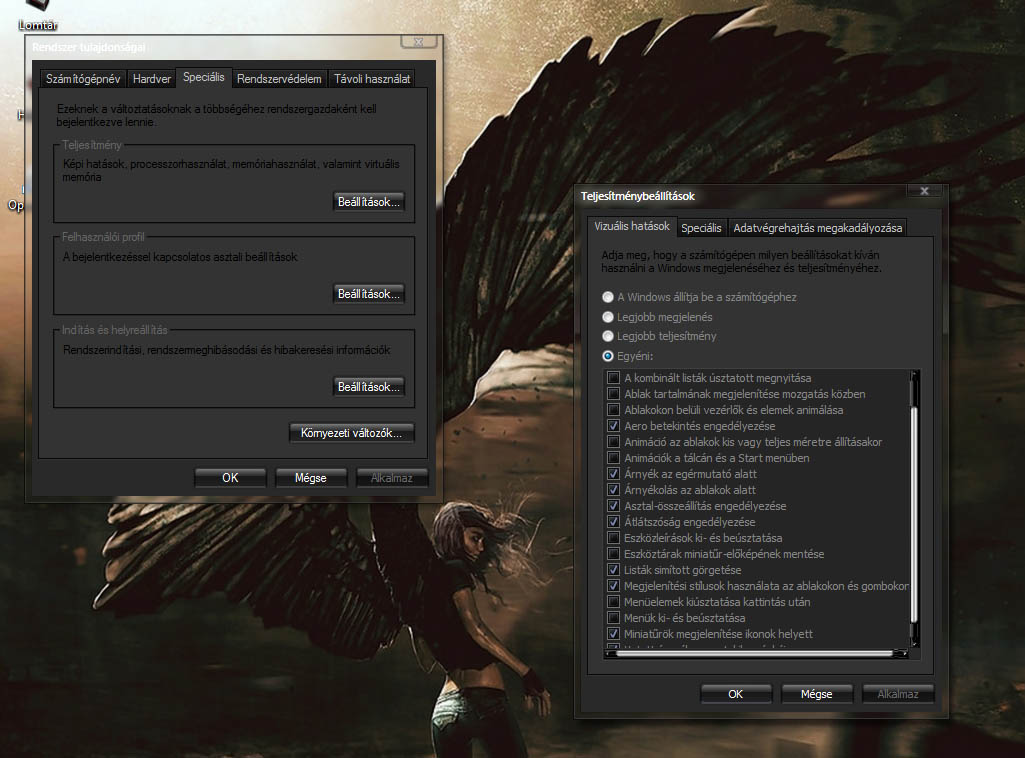This screenshot has height=758, width=1025.
Task: Enable Menük ki- és beúsztatása
Action: (x=614, y=618)
